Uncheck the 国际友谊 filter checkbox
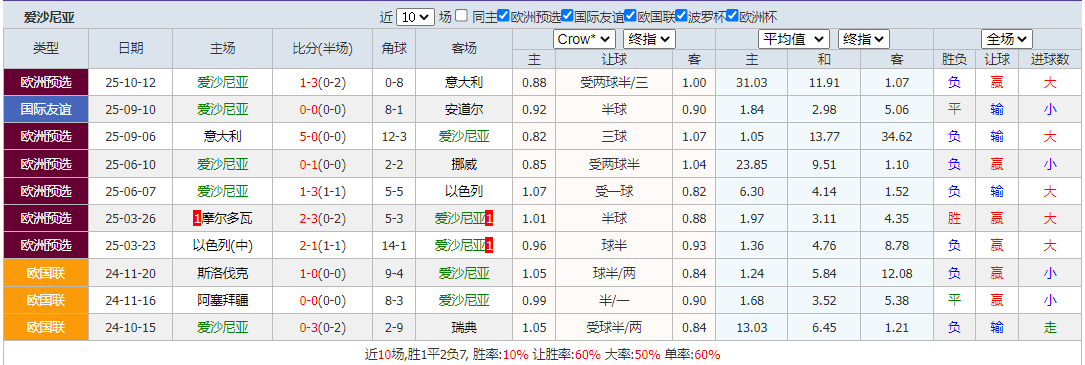Image resolution: width=1085 pixels, height=365 pixels. pyautogui.click(x=567, y=16)
